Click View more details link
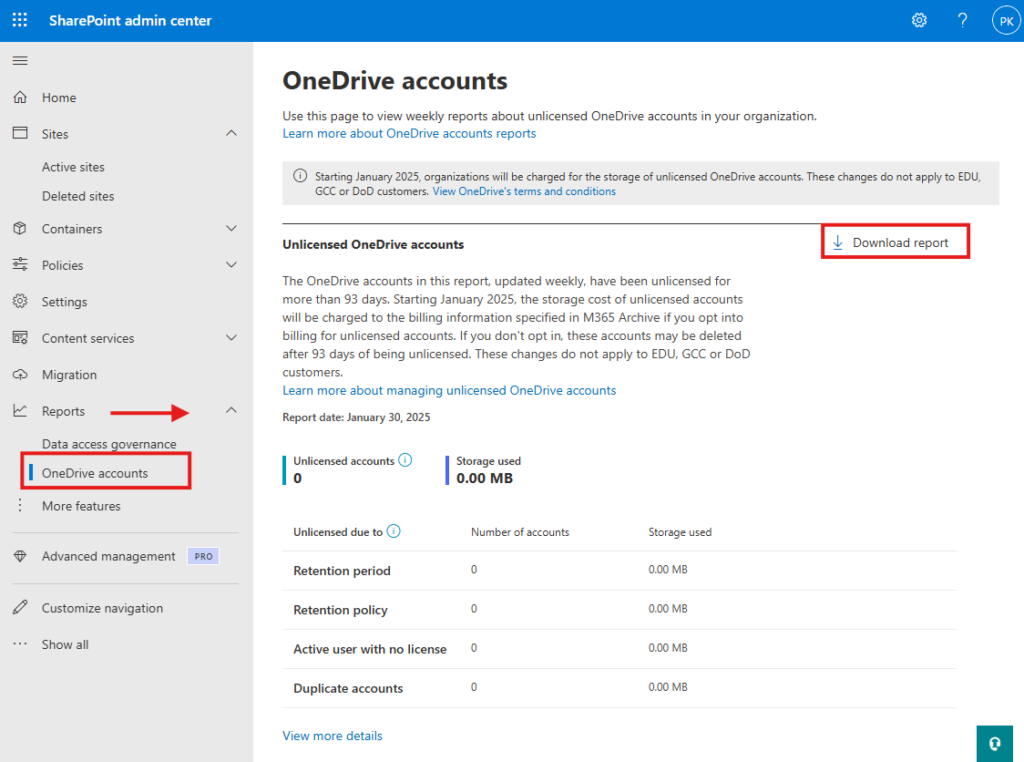This screenshot has width=1024, height=762. [x=332, y=736]
